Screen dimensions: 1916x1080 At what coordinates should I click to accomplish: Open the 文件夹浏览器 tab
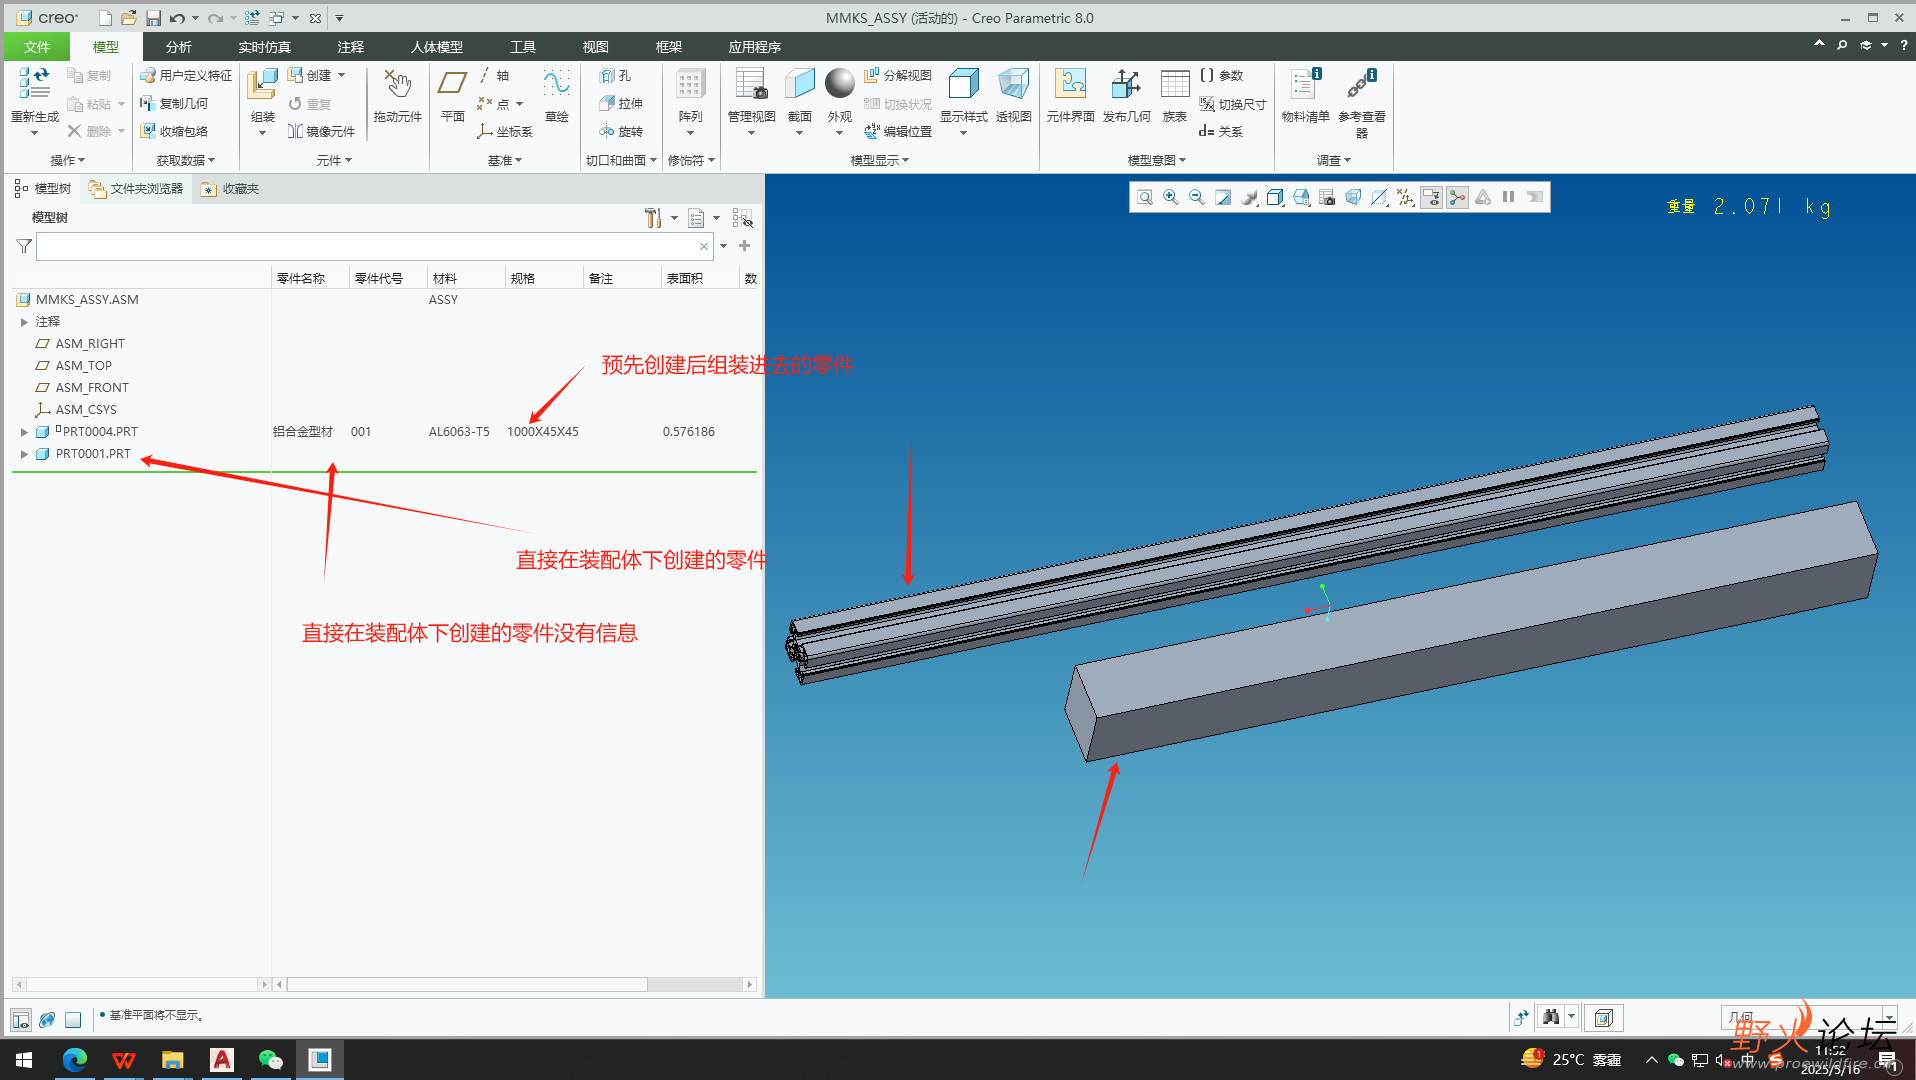(136, 189)
